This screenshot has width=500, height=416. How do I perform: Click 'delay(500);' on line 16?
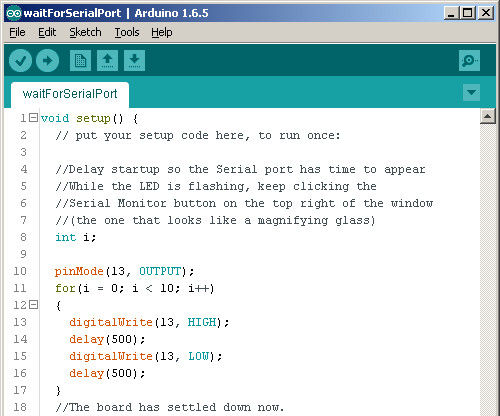pyautogui.click(x=107, y=373)
